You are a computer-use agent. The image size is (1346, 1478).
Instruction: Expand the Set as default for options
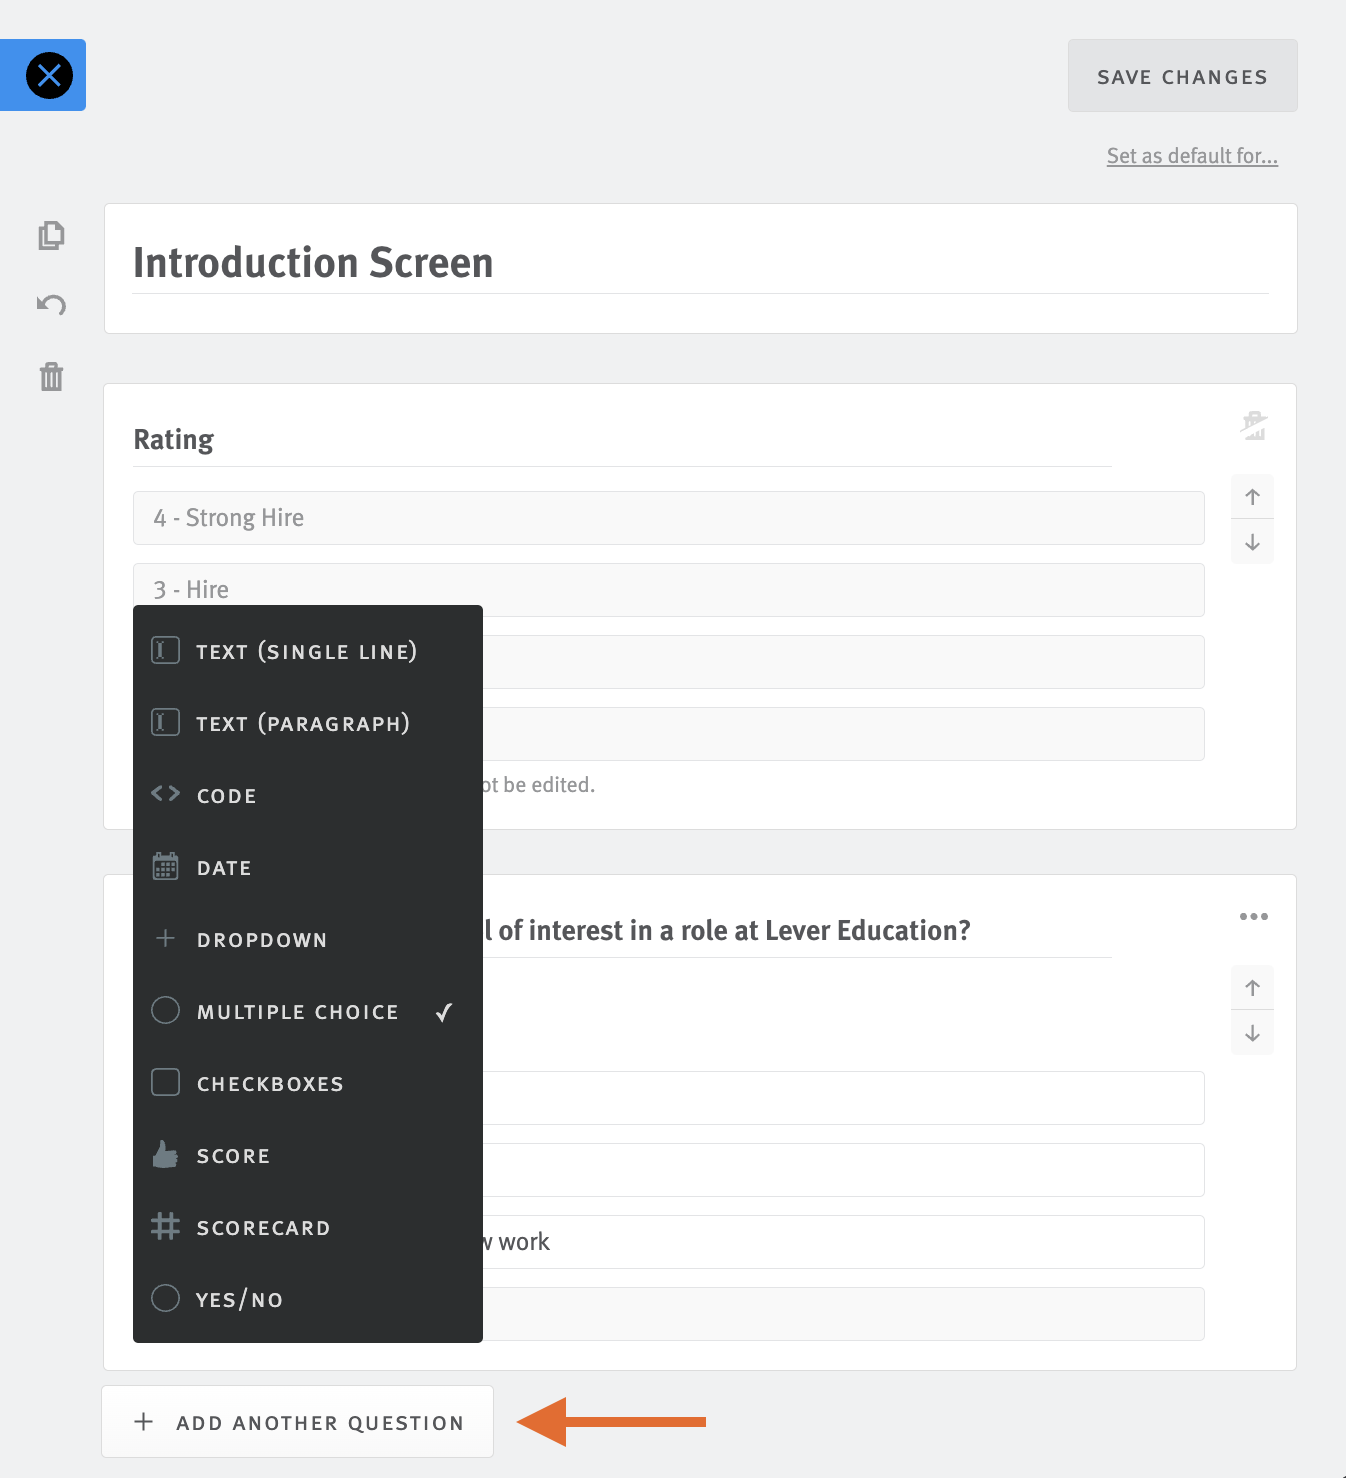(1191, 156)
